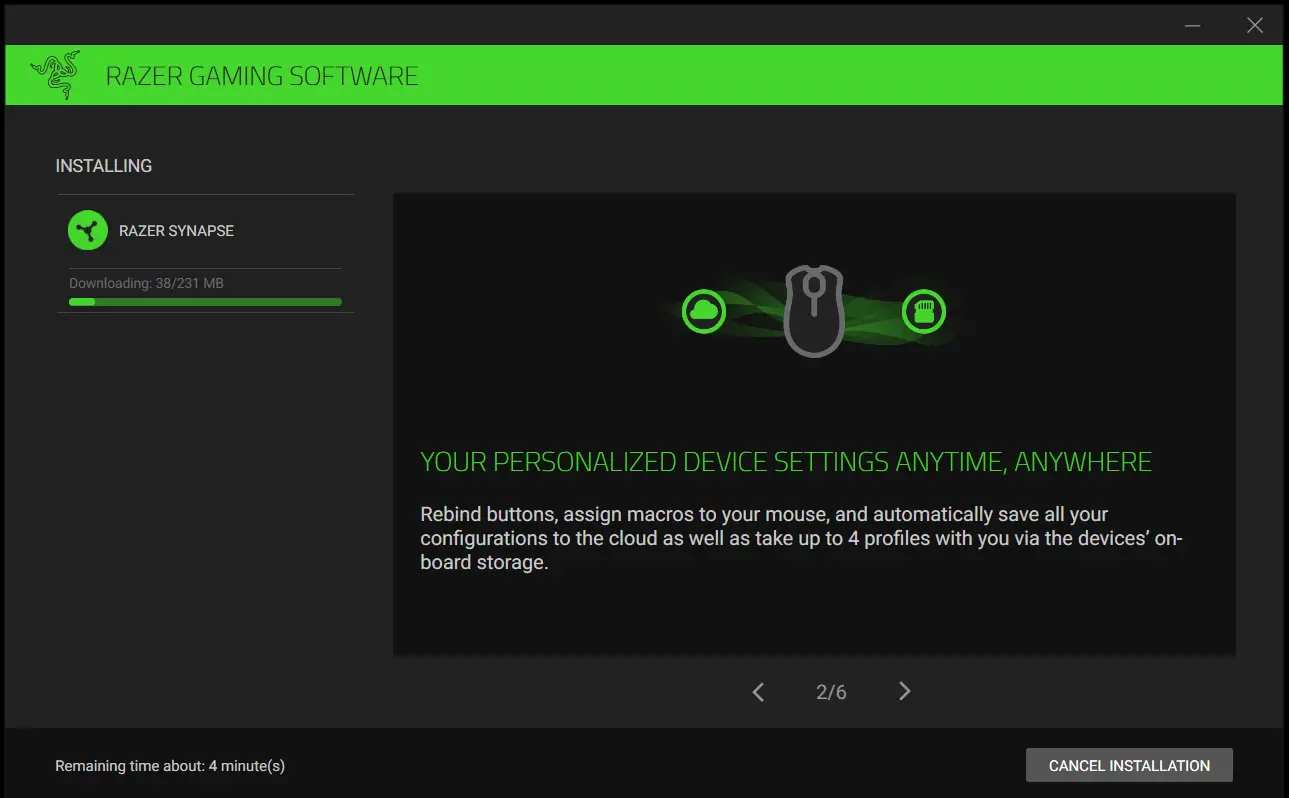The height and width of the screenshot is (798, 1289).
Task: Click the on-board storage chip icon
Action: 924,312
